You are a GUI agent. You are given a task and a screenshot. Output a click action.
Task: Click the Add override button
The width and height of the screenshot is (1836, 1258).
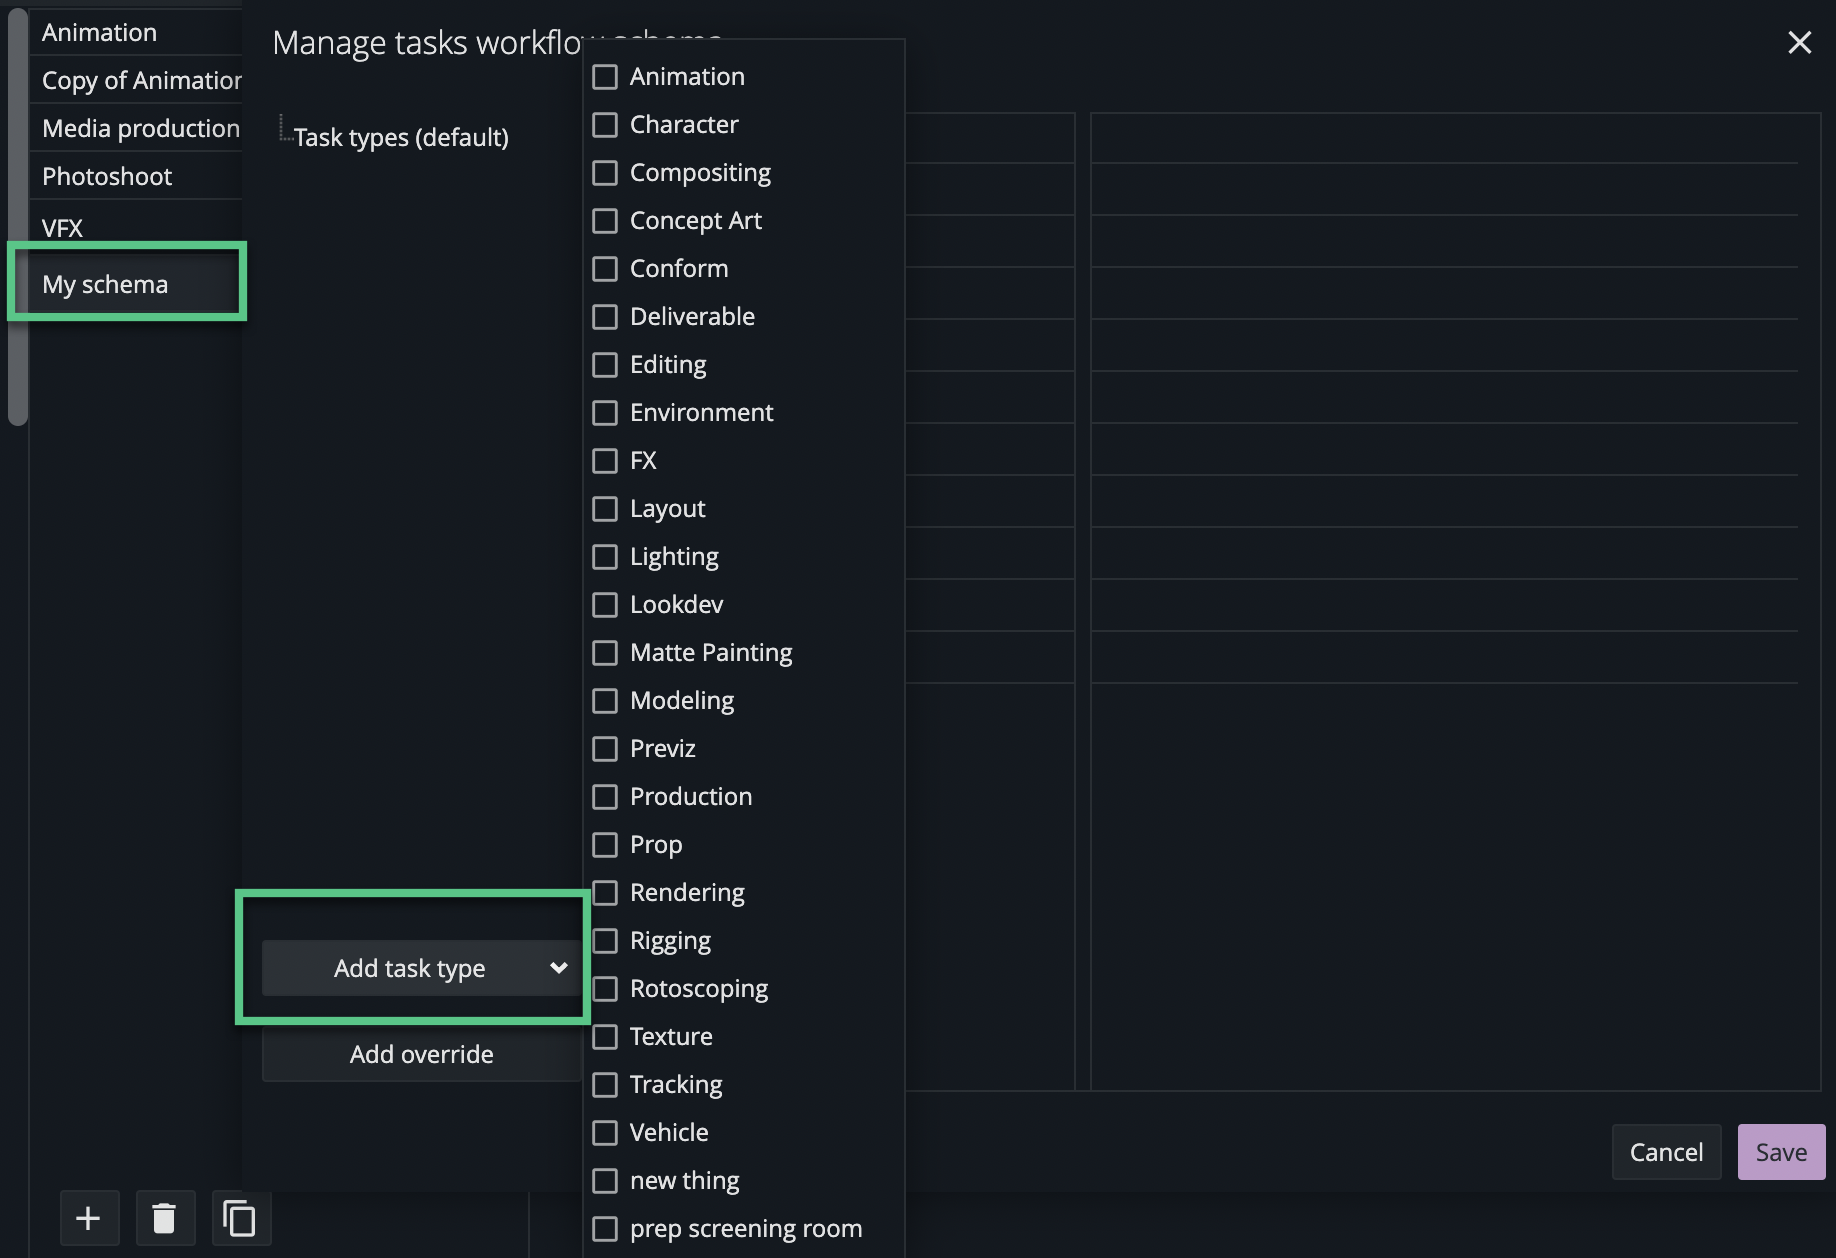[x=421, y=1054]
